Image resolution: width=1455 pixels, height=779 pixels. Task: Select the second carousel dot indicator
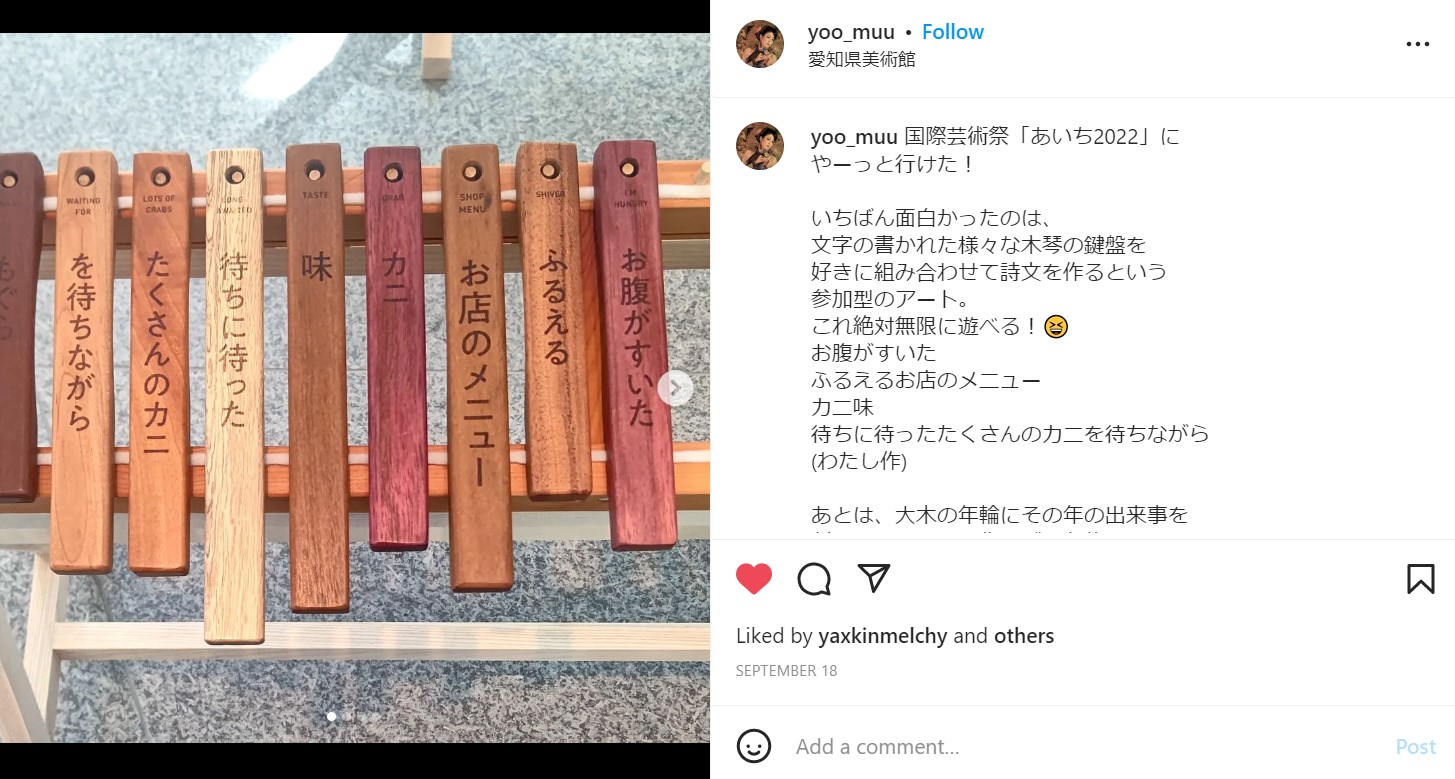347,716
